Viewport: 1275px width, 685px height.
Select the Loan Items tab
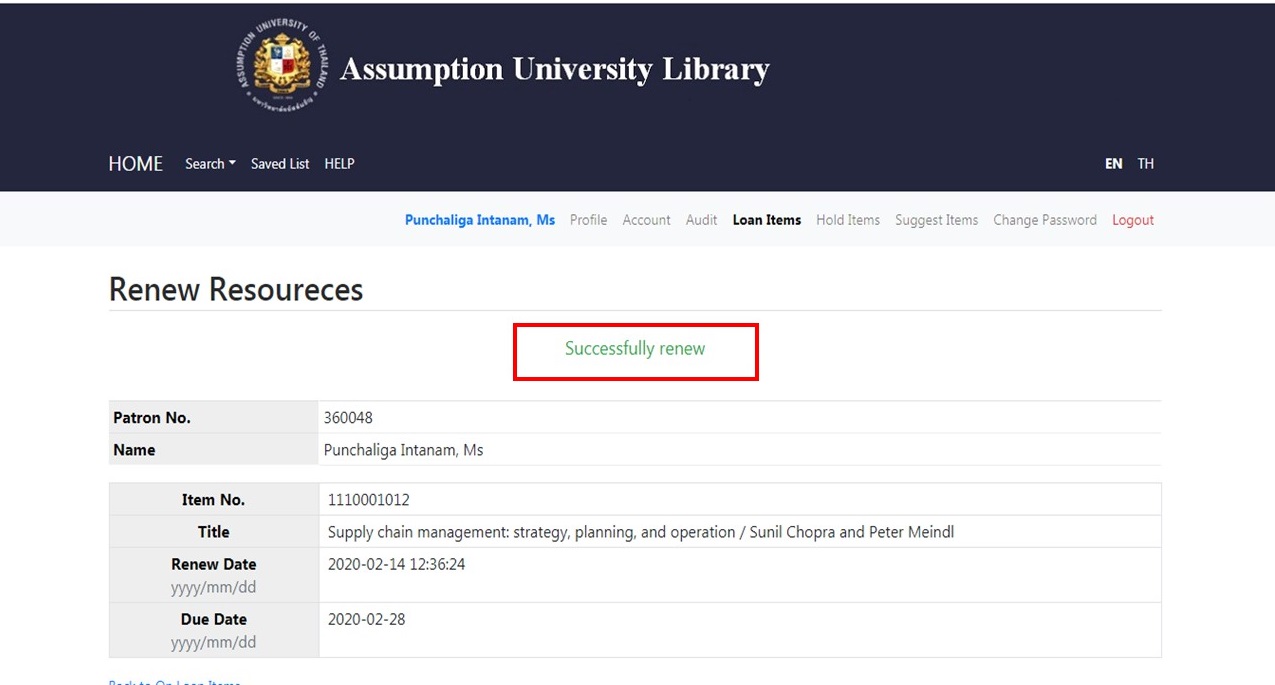tap(767, 220)
